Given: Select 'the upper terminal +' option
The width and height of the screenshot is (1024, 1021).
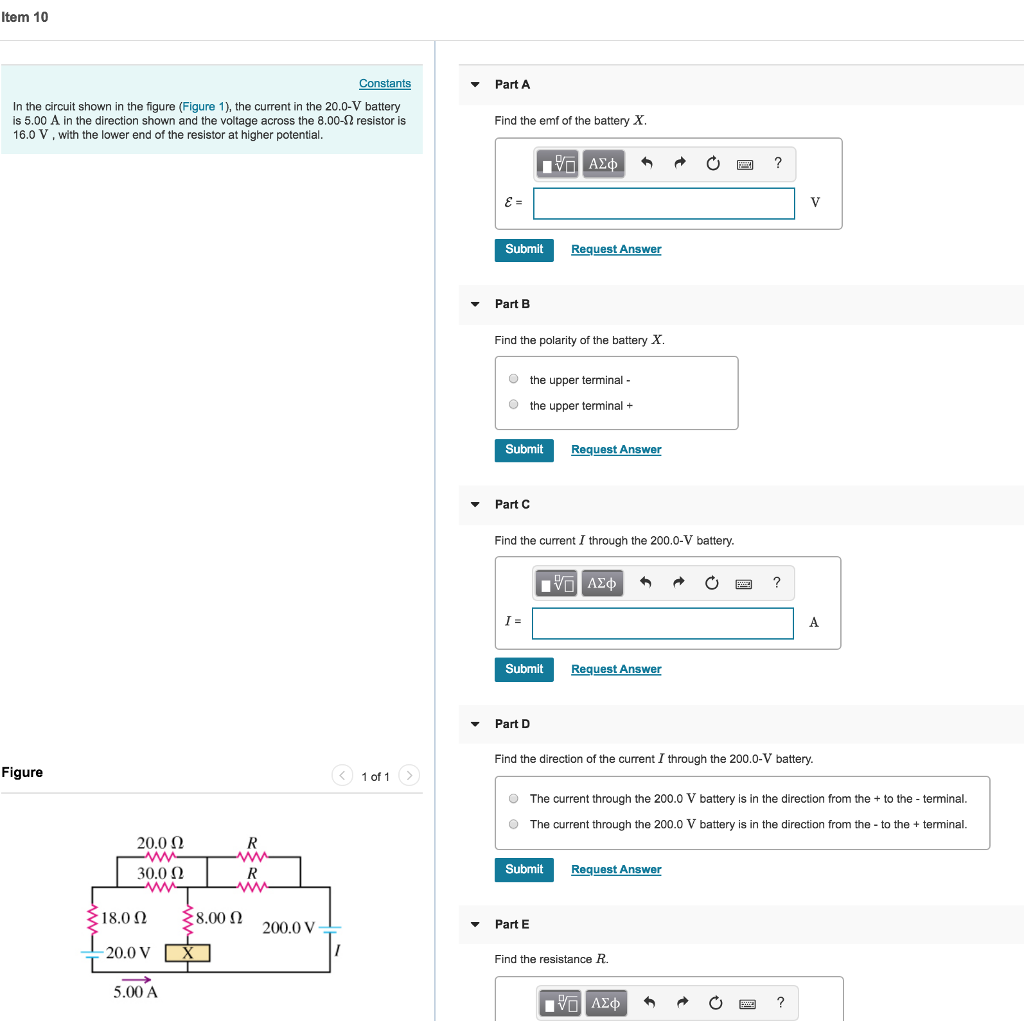Looking at the screenshot, I should pos(514,404).
